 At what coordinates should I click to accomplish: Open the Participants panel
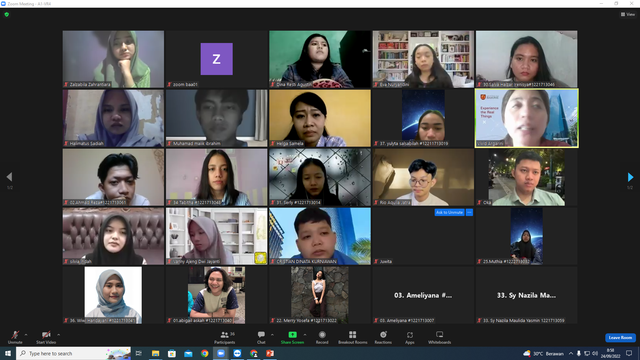[x=224, y=337]
